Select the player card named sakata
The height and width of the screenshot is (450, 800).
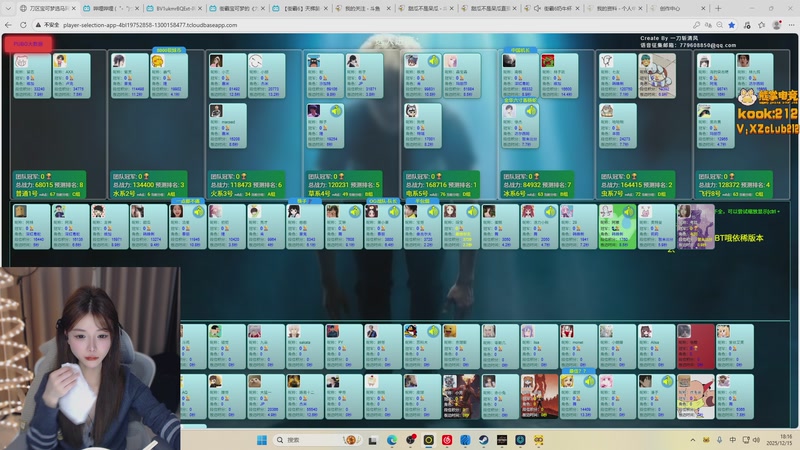click(305, 346)
